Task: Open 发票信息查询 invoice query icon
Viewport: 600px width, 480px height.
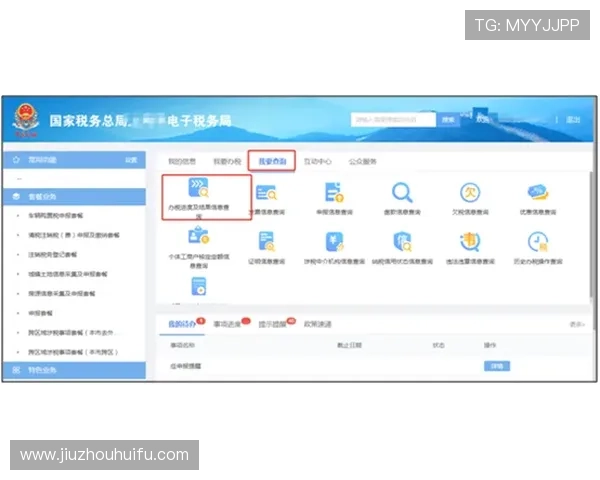Action: [x=266, y=193]
